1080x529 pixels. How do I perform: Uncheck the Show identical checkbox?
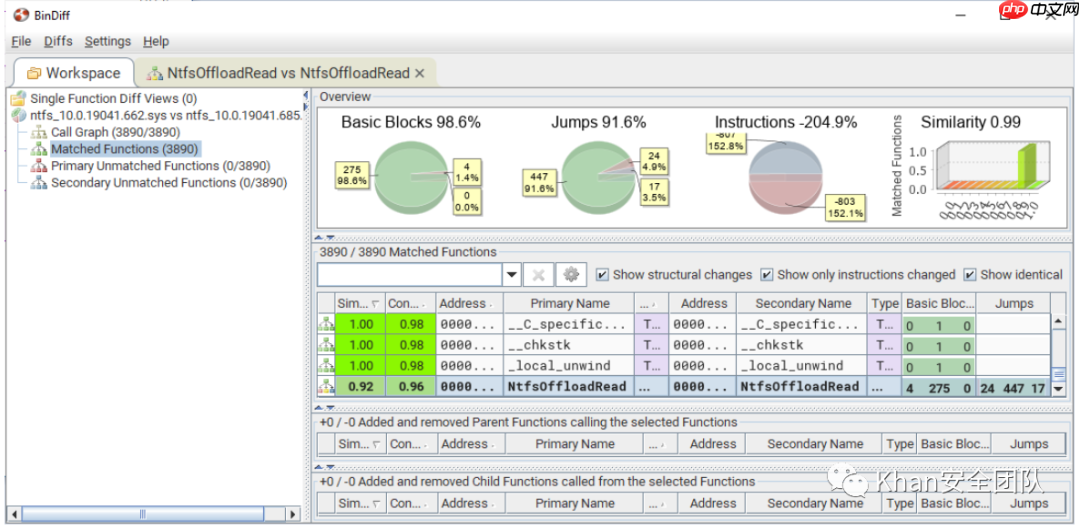(x=970, y=275)
